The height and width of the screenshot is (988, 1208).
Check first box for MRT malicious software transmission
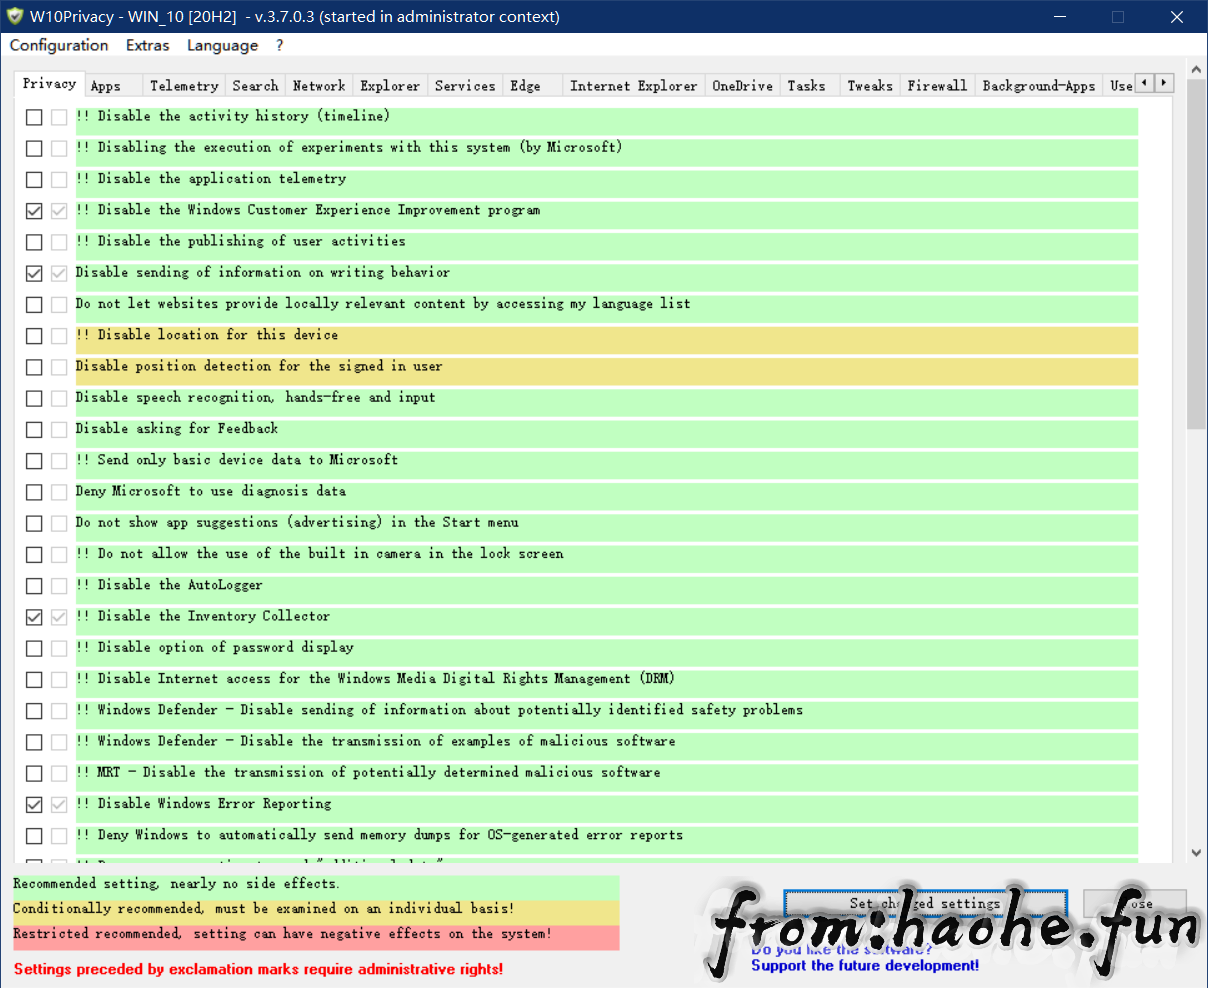(34, 773)
